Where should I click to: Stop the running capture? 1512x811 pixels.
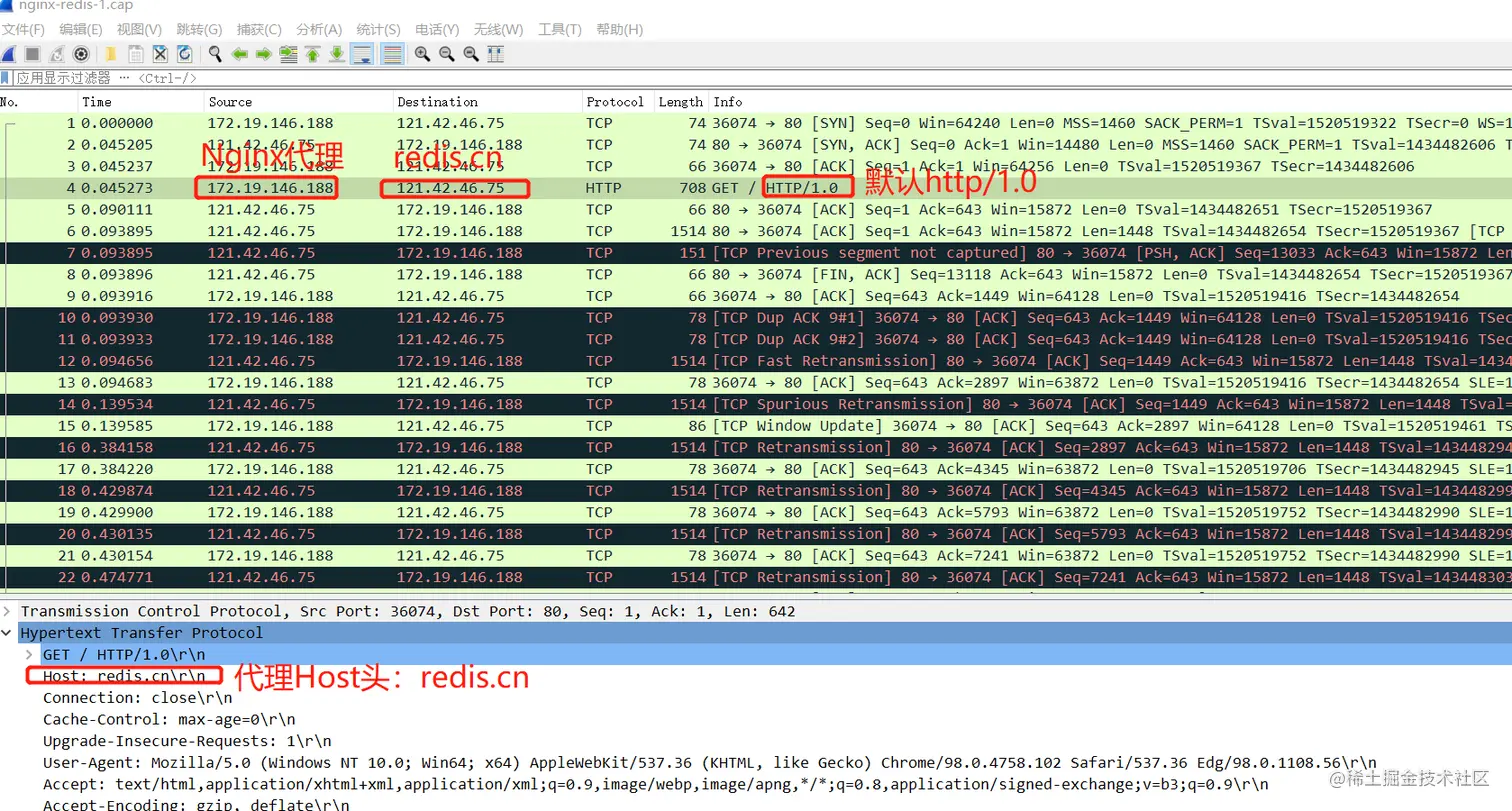(32, 54)
